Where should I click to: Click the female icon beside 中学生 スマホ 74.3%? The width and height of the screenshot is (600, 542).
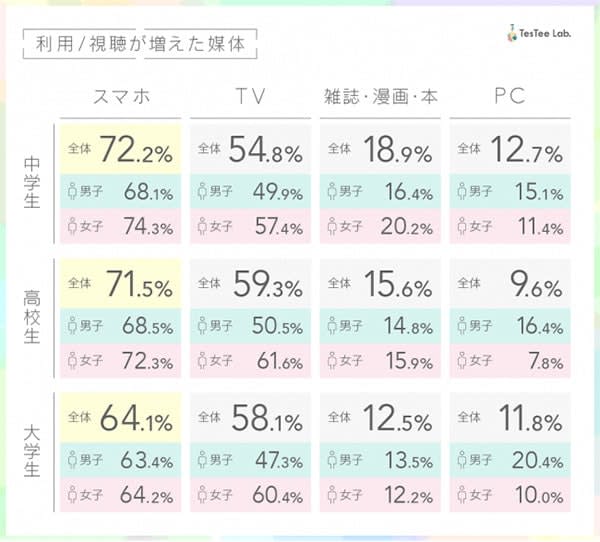72,226
